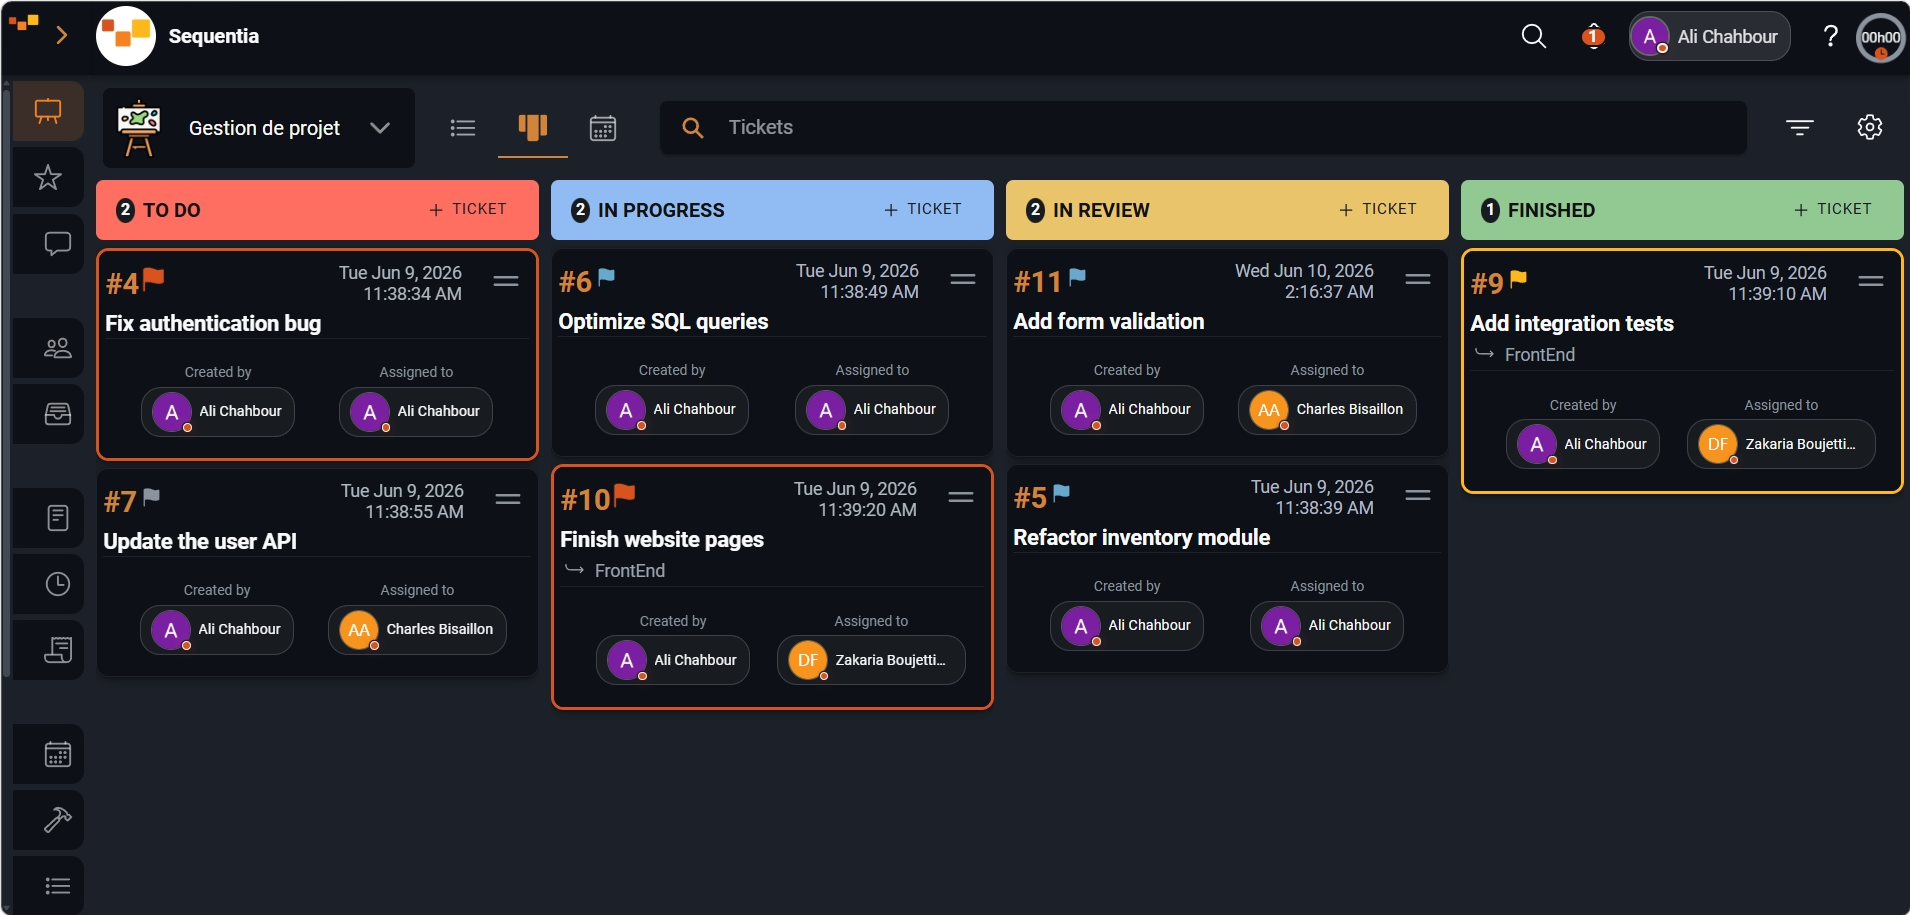Open the menu handle on ticket #7
The width and height of the screenshot is (1910, 915).
508,500
